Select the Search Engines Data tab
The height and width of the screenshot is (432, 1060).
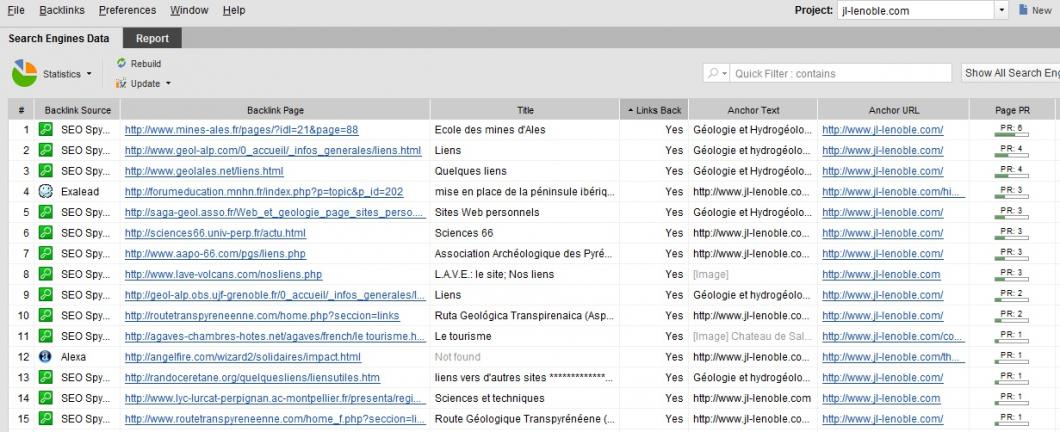point(59,39)
